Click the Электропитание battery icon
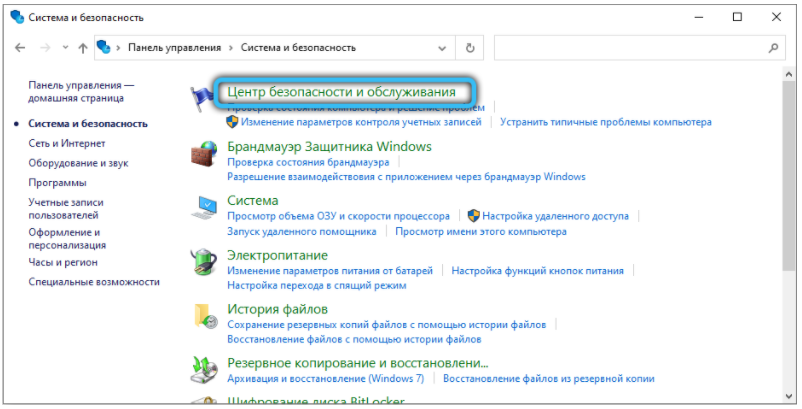The height and width of the screenshot is (409, 802). click(x=204, y=264)
